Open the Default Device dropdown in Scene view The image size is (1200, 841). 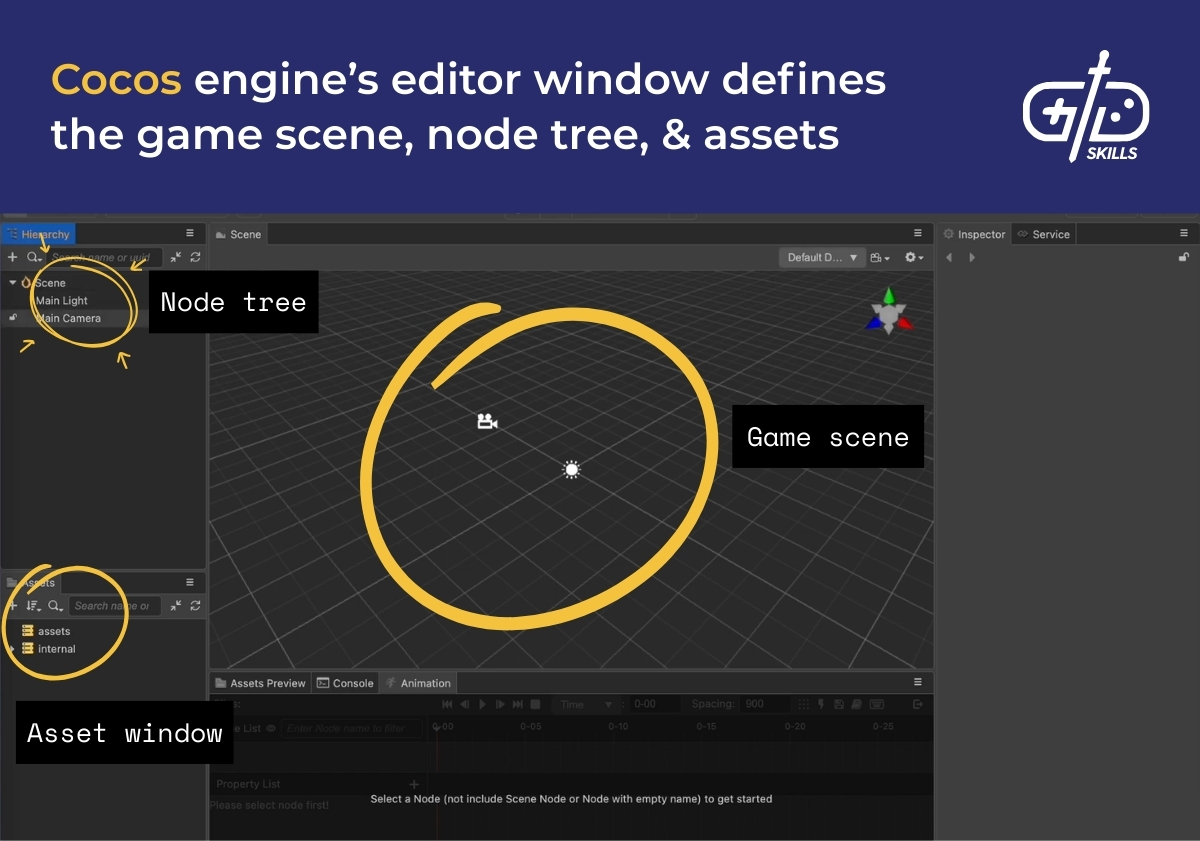pyautogui.click(x=820, y=257)
